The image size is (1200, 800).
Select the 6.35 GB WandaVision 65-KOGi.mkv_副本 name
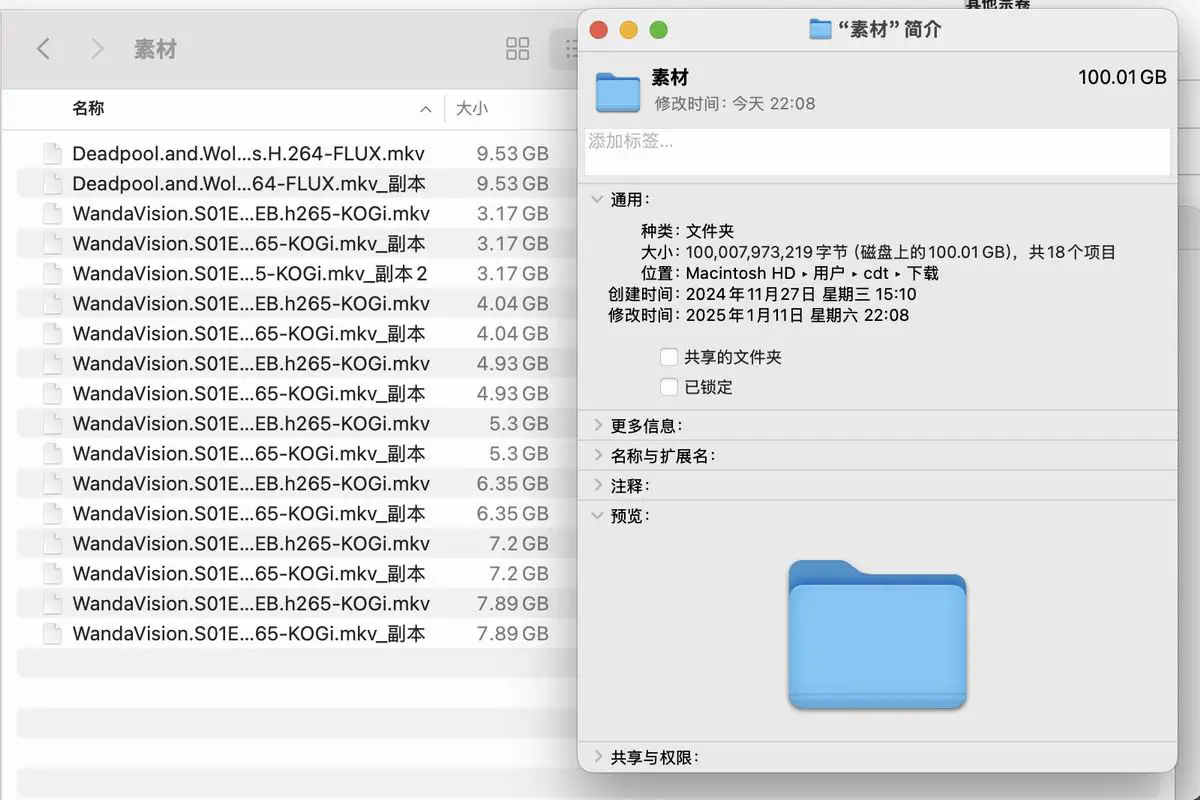249,514
